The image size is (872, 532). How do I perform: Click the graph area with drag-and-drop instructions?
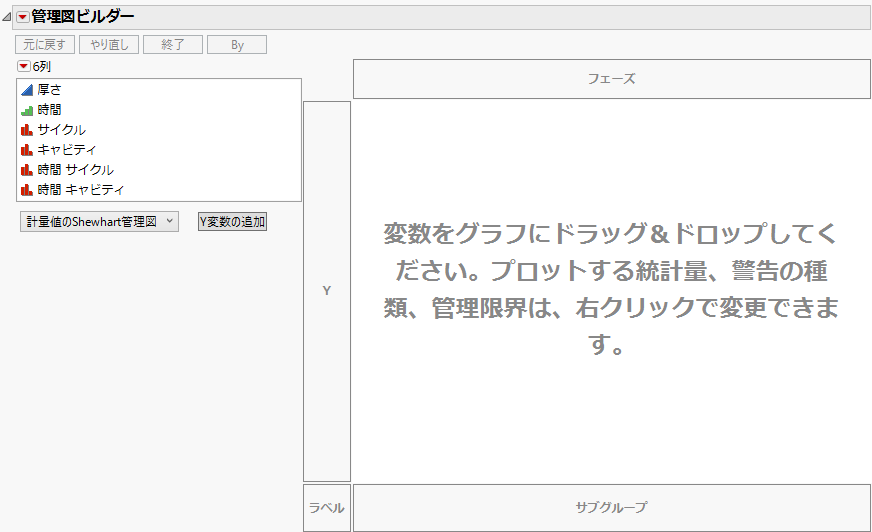[x=612, y=290]
